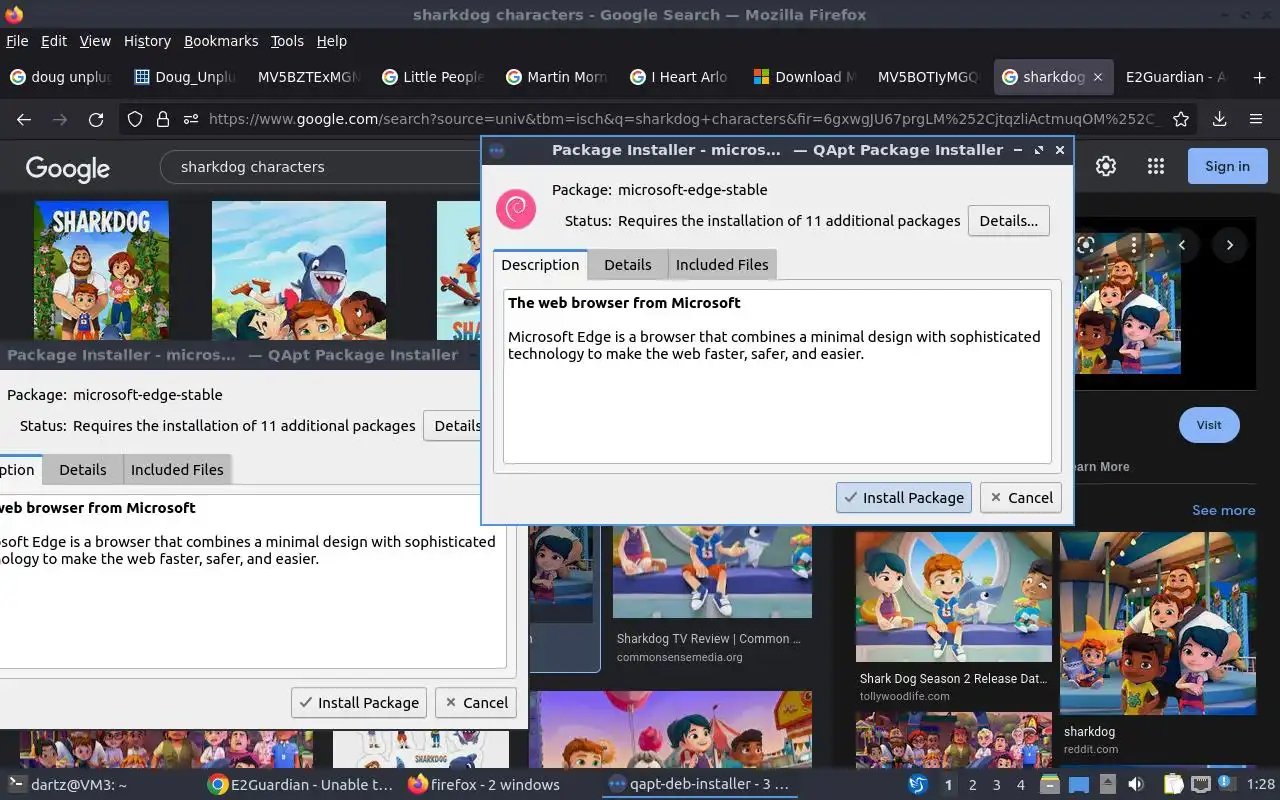Search inside image with the lens icon

coord(1085,245)
